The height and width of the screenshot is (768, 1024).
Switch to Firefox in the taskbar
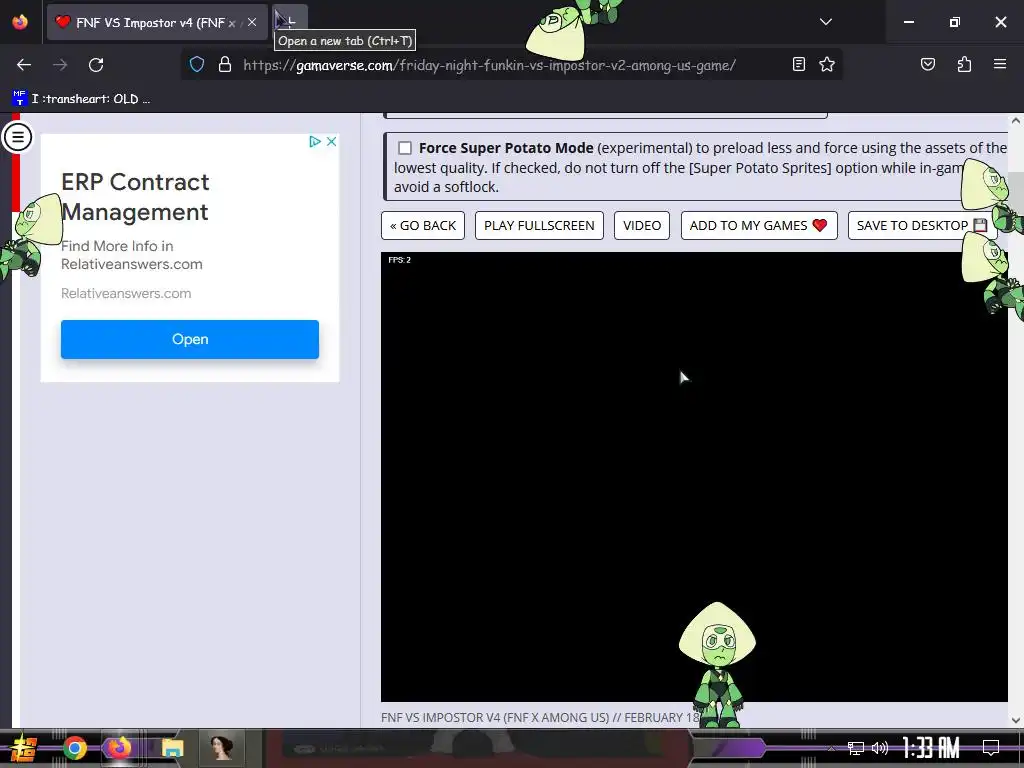pos(120,748)
